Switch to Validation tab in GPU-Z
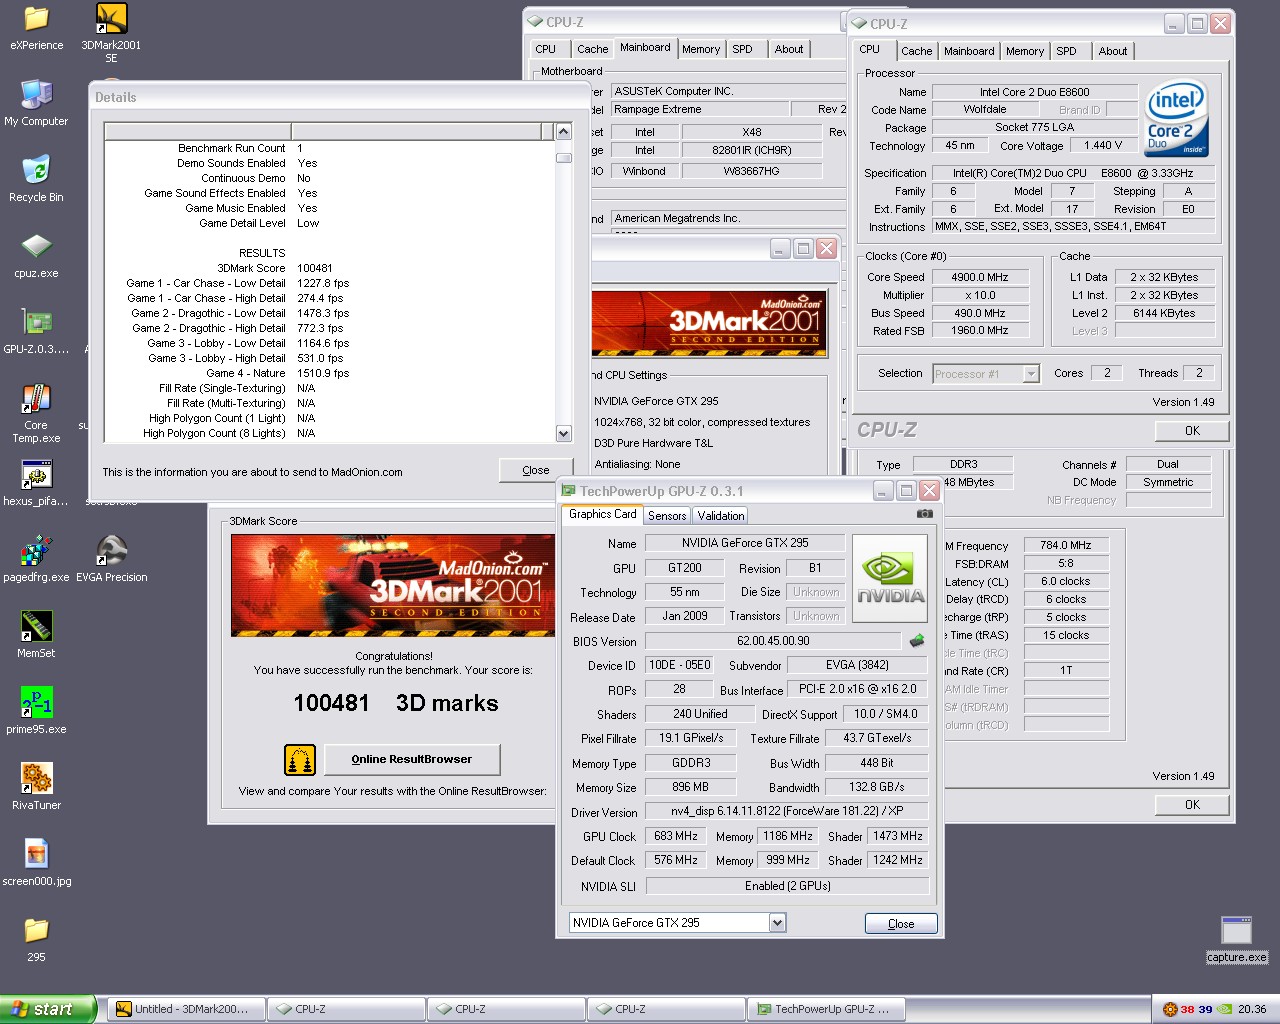The image size is (1280, 1024). (x=721, y=516)
